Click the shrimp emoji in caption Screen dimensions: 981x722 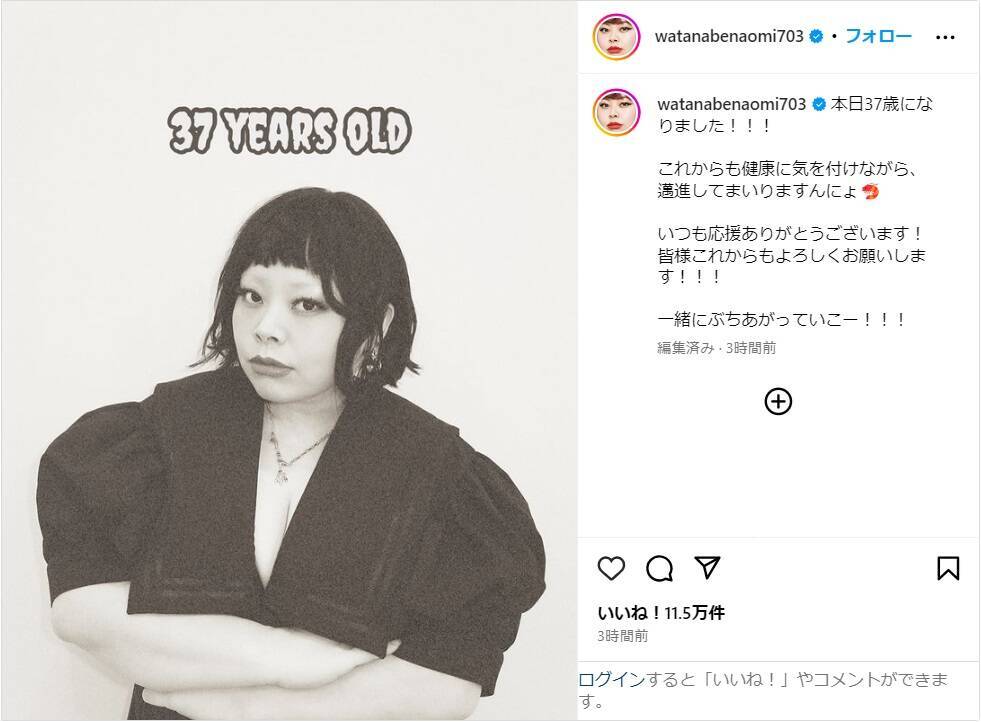[870, 191]
